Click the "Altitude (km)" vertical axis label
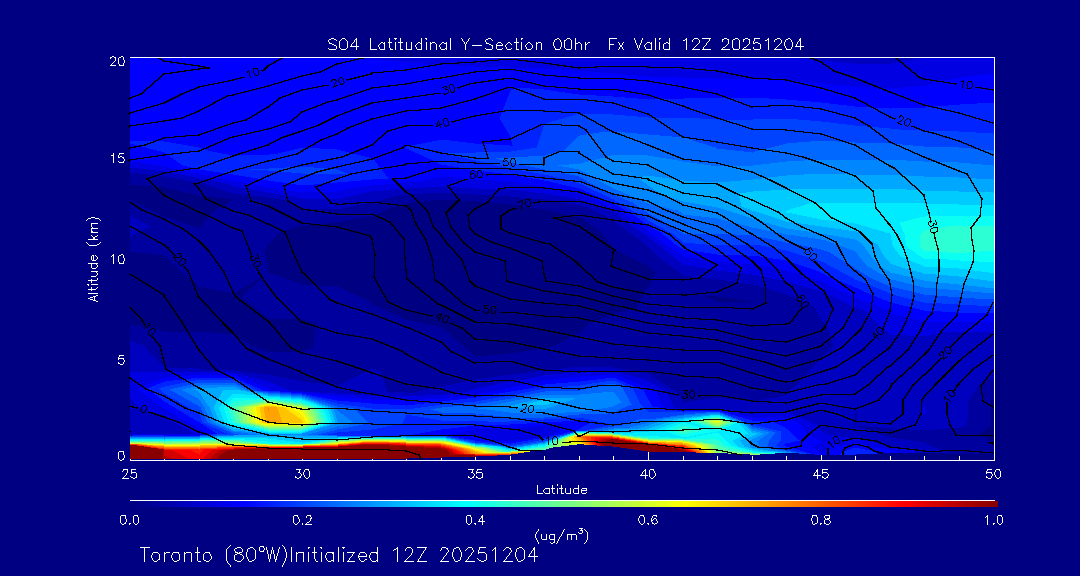This screenshot has width=1080, height=576. pos(93,259)
